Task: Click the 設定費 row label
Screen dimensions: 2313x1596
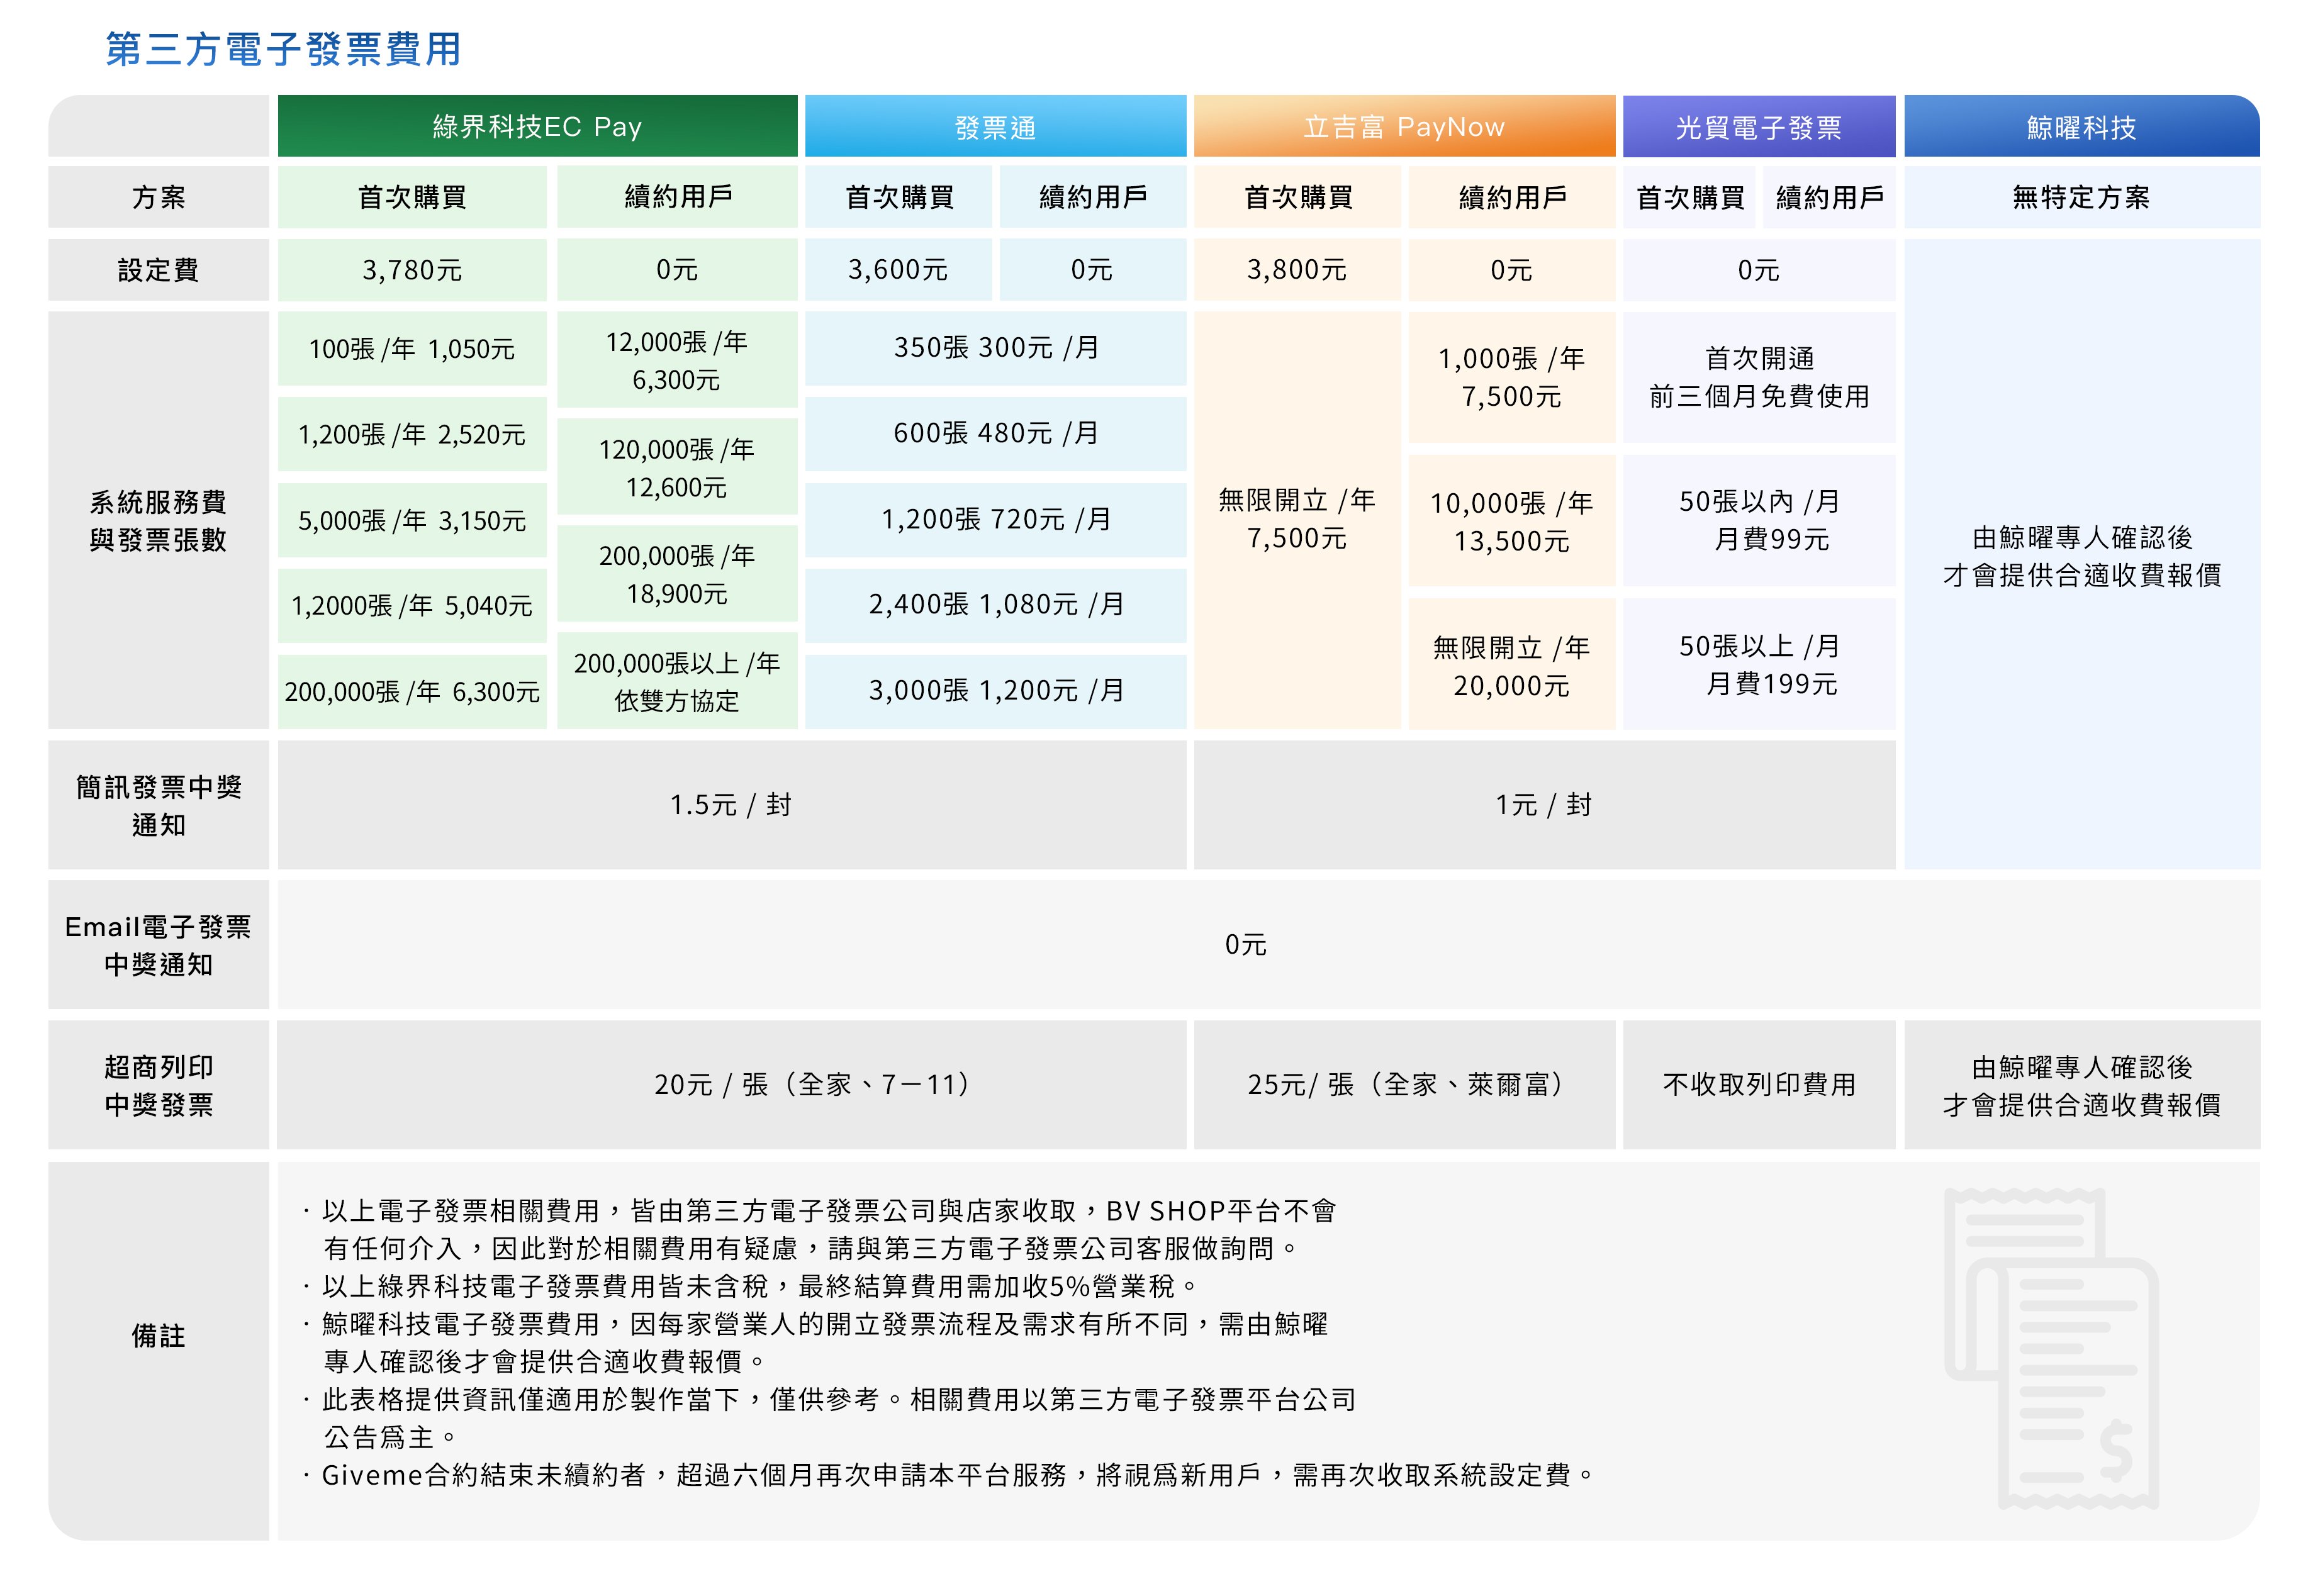Action: pos(158,270)
